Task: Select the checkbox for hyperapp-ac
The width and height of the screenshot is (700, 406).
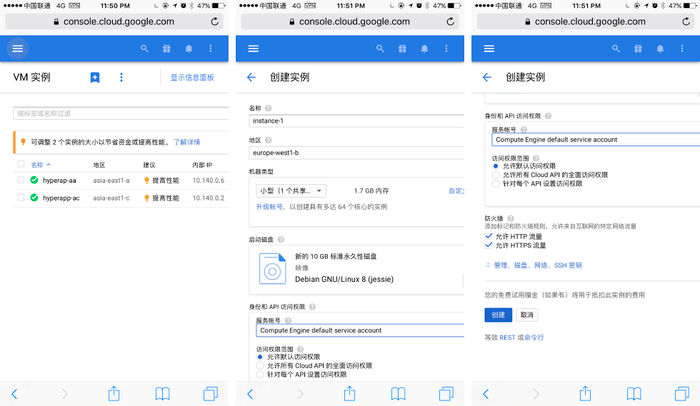Action: point(21,197)
